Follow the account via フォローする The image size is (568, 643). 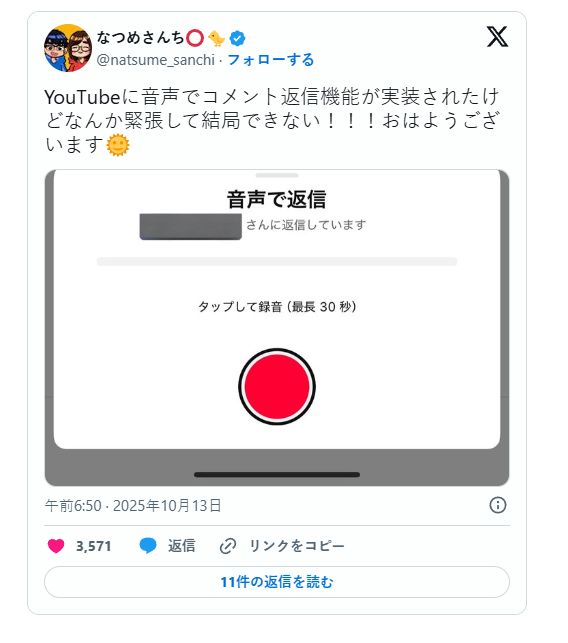271,60
